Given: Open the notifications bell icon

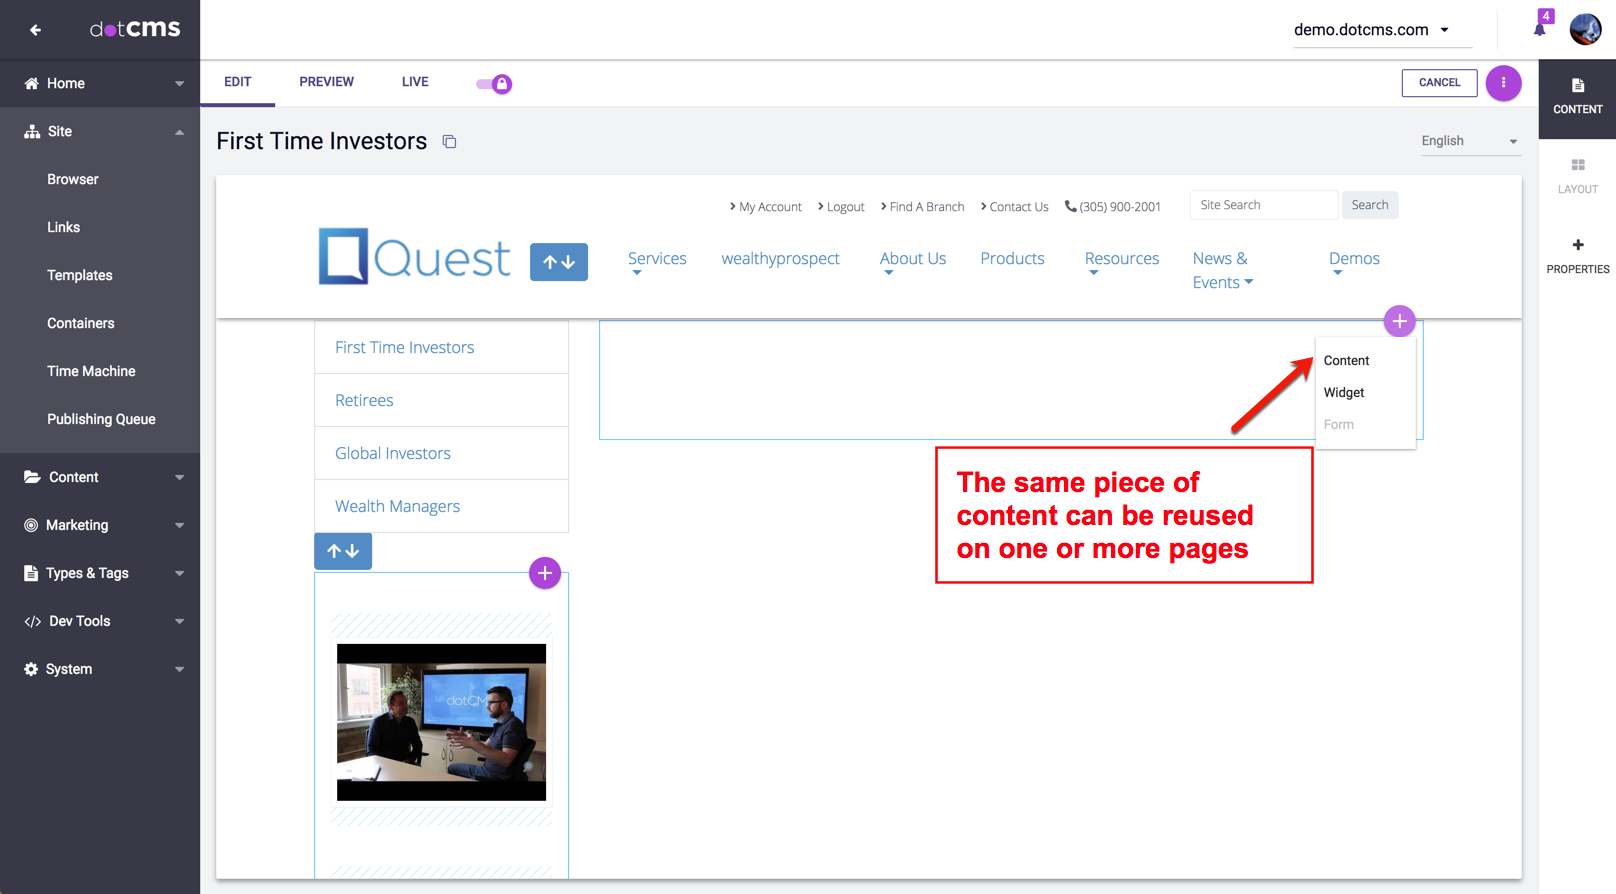Looking at the screenshot, I should tap(1540, 28).
